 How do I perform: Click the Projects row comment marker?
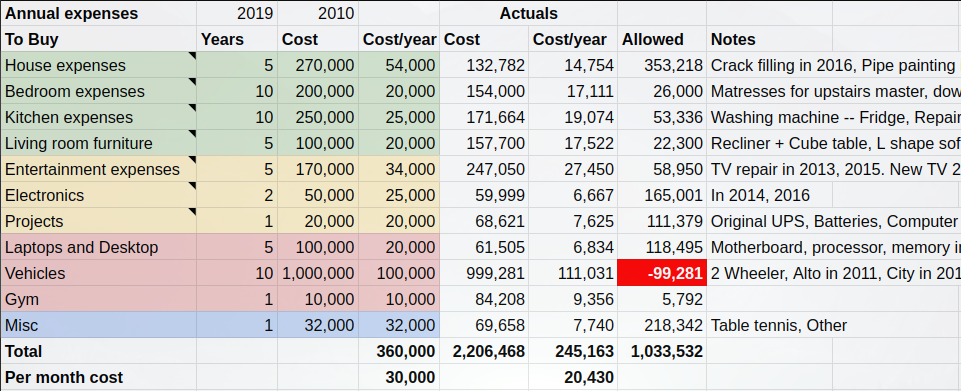point(192,212)
